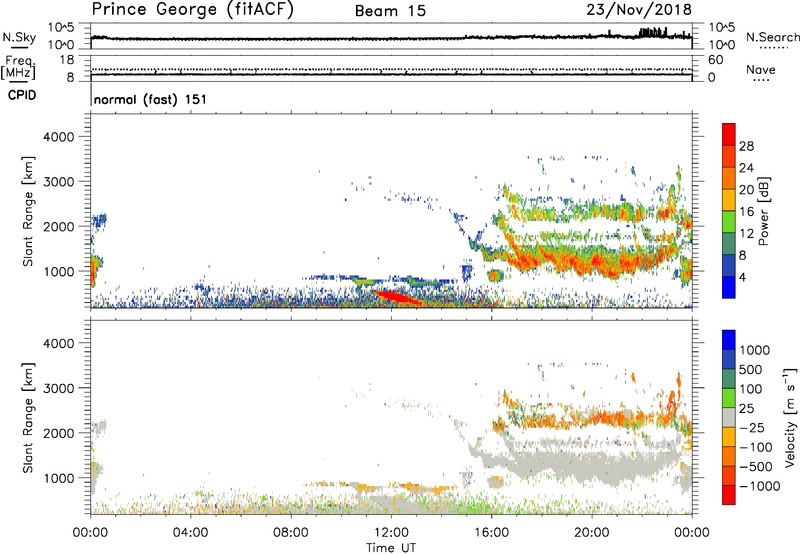The width and height of the screenshot is (800, 554).
Task: Click the "N.Sky" legend label
Action: click(x=19, y=37)
